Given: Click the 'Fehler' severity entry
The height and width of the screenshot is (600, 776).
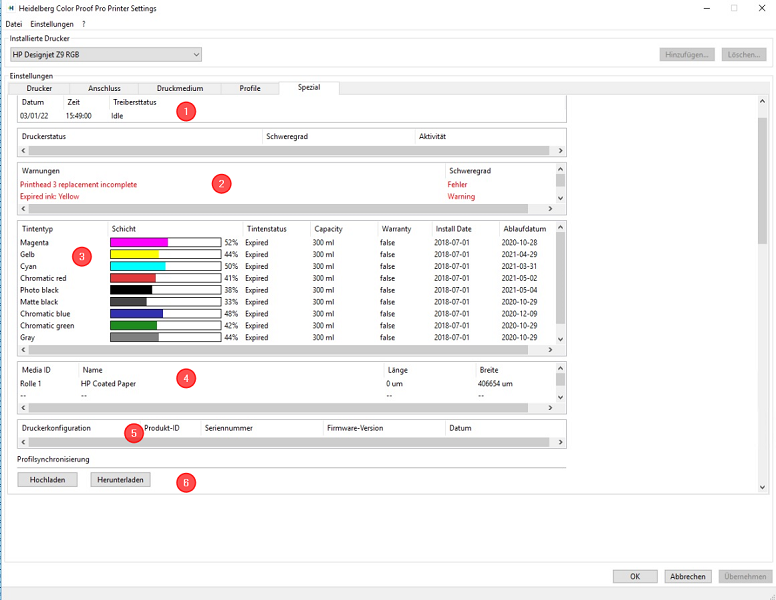Looking at the screenshot, I should [457, 184].
